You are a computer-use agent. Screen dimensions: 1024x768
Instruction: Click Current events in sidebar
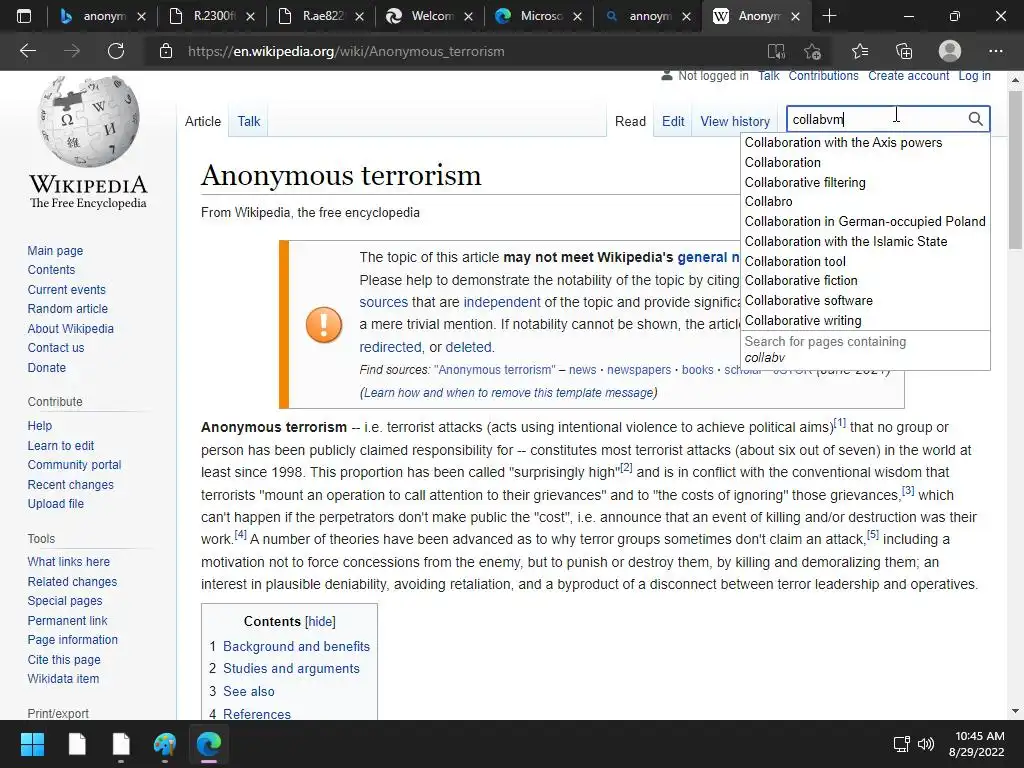[x=66, y=290]
